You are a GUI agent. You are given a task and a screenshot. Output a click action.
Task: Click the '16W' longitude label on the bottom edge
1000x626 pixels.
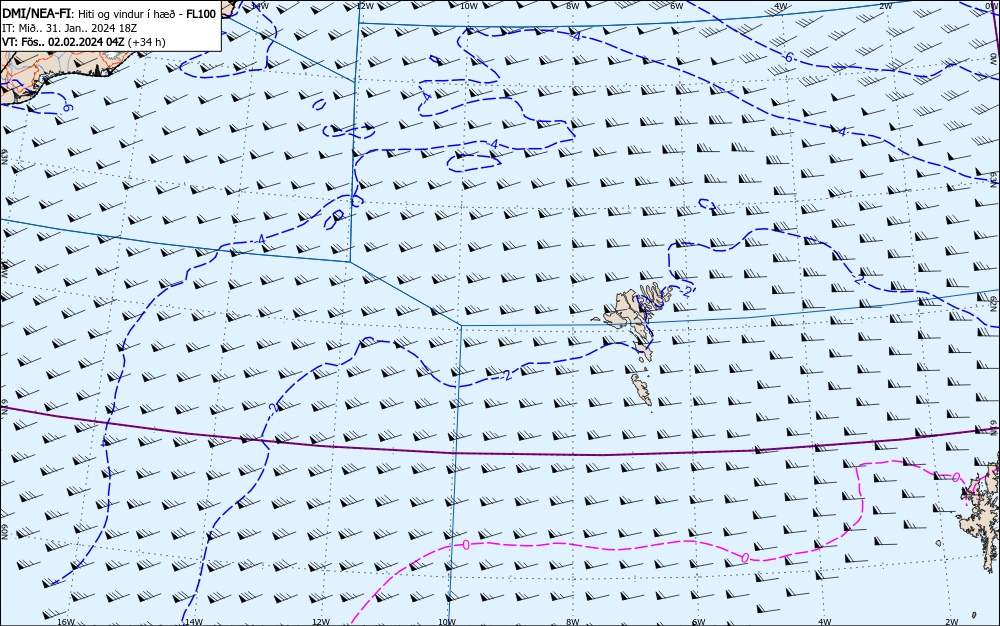[66, 622]
